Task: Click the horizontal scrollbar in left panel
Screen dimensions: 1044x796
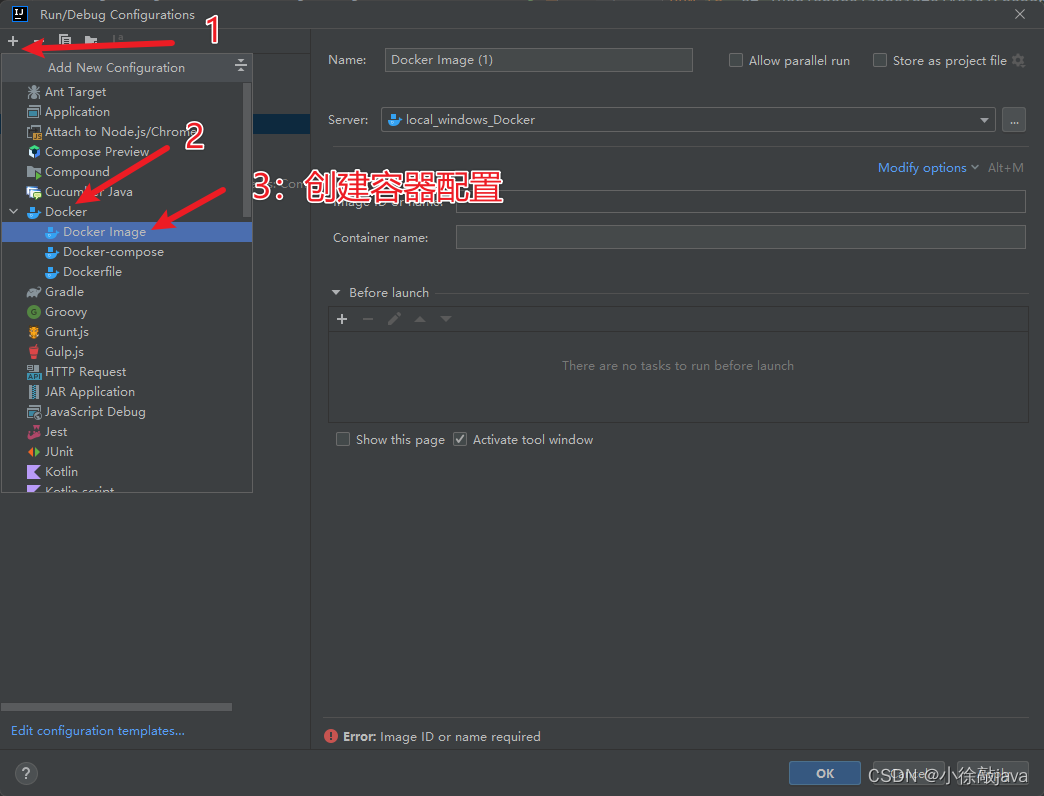Action: coord(117,707)
